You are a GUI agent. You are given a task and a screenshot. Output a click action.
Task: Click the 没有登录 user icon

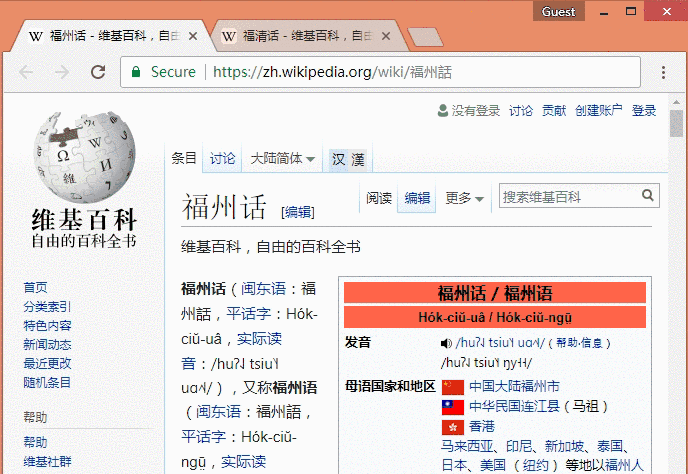(x=443, y=110)
